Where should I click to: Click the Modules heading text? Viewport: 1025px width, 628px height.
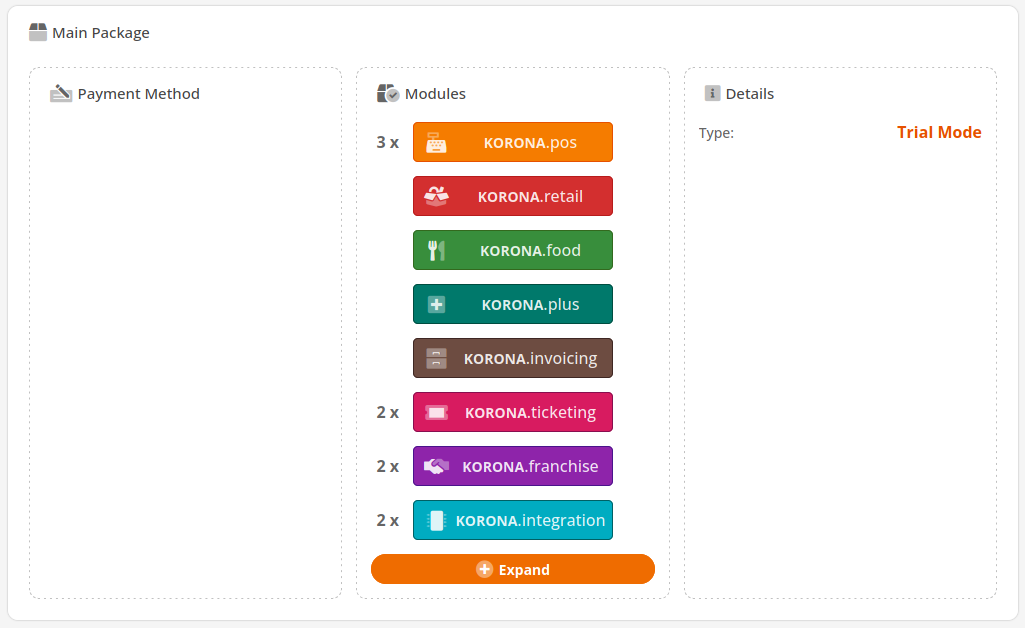point(435,93)
